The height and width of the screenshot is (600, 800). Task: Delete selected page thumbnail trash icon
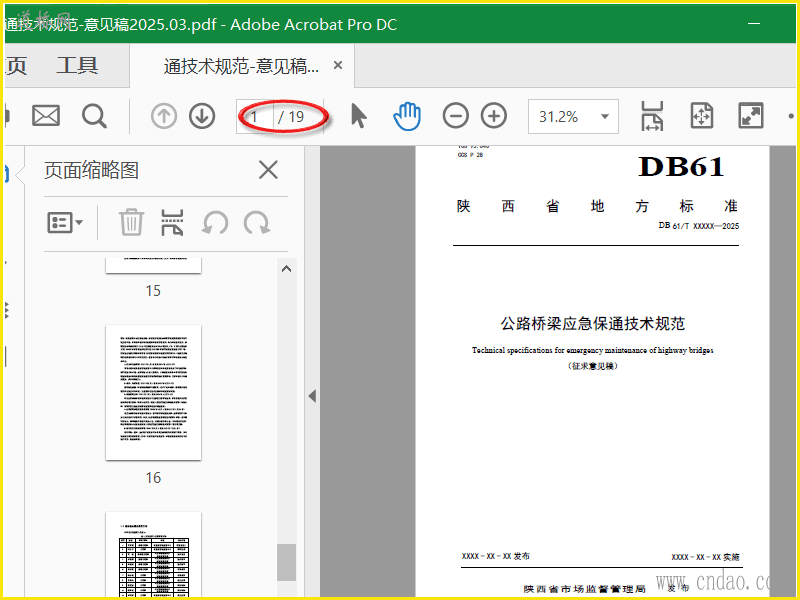tap(131, 222)
